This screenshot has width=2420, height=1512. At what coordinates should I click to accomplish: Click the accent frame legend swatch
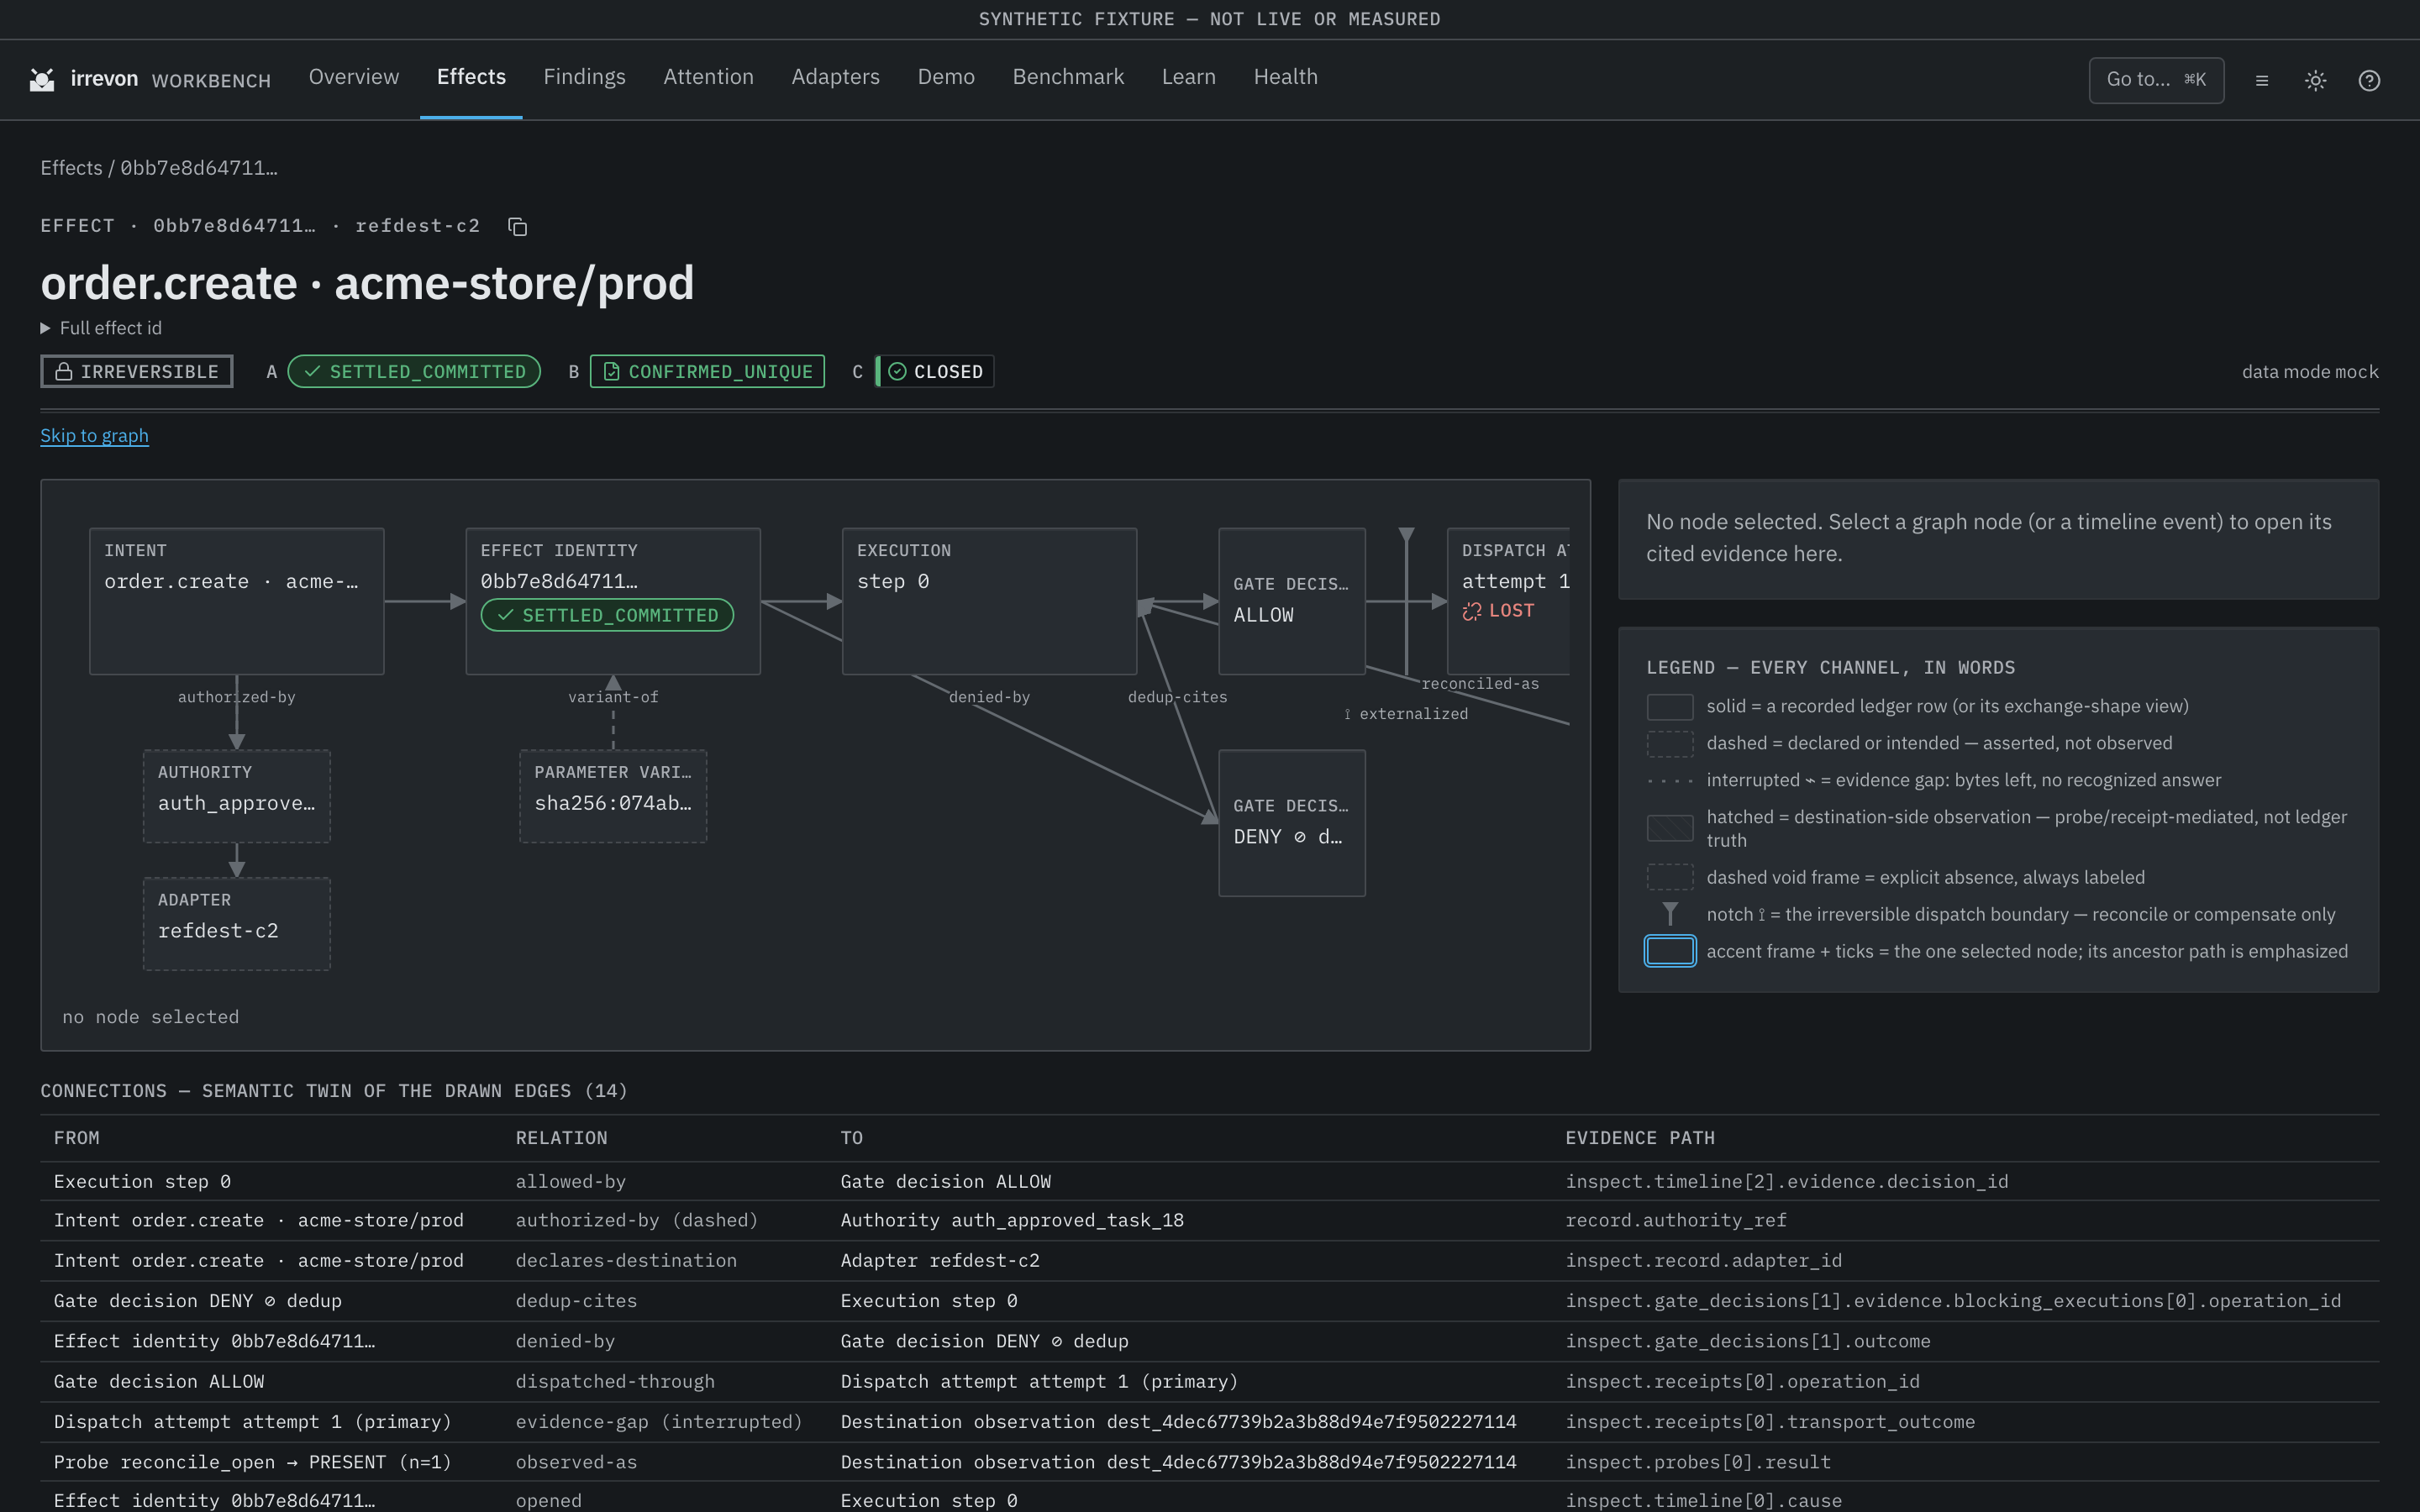click(x=1670, y=951)
